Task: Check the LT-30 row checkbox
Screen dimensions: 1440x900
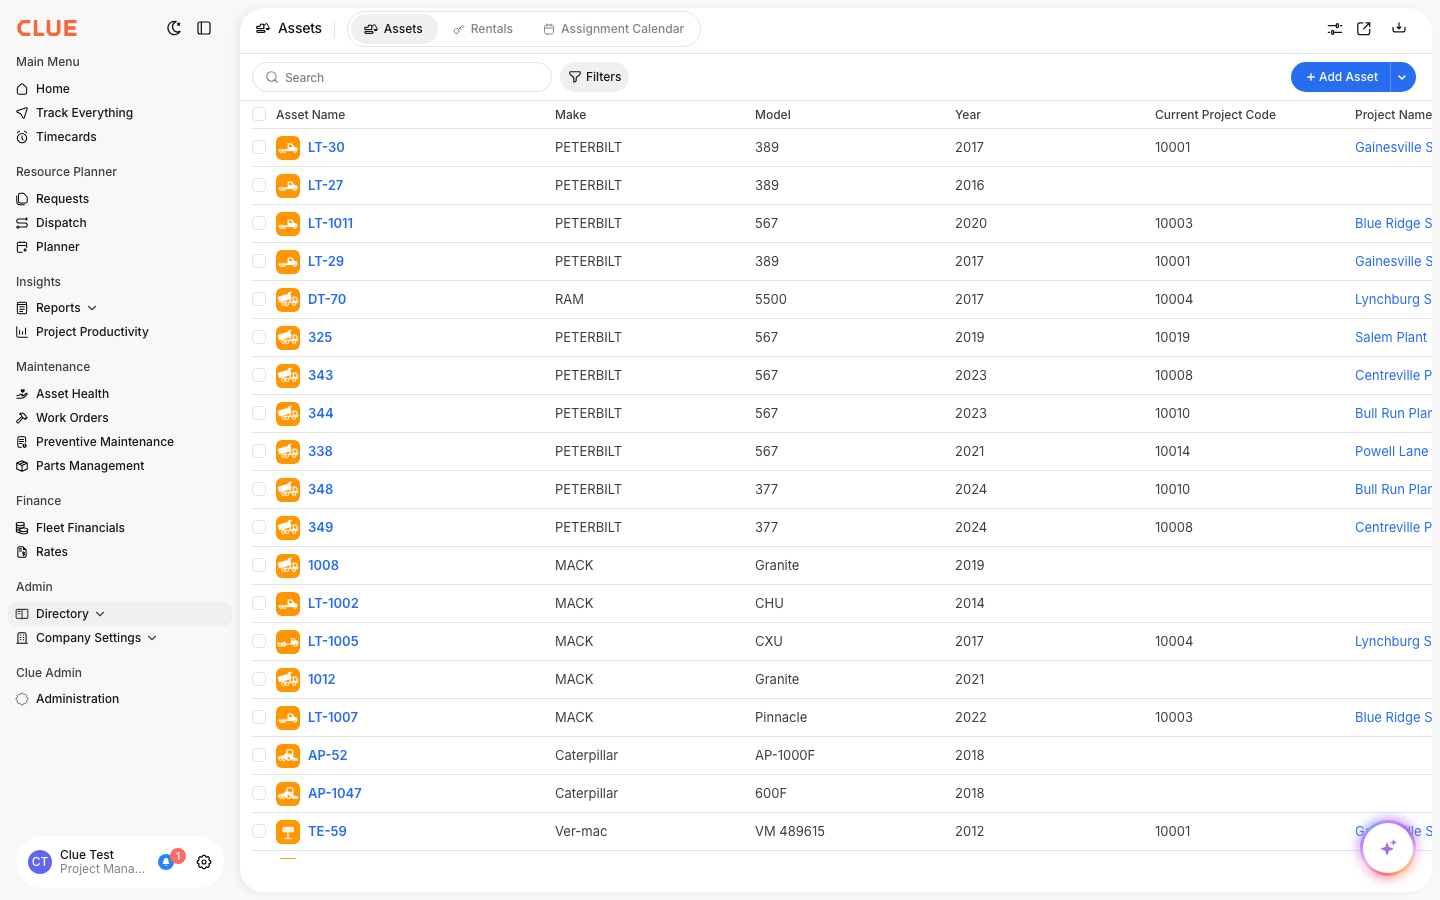Action: (x=259, y=147)
